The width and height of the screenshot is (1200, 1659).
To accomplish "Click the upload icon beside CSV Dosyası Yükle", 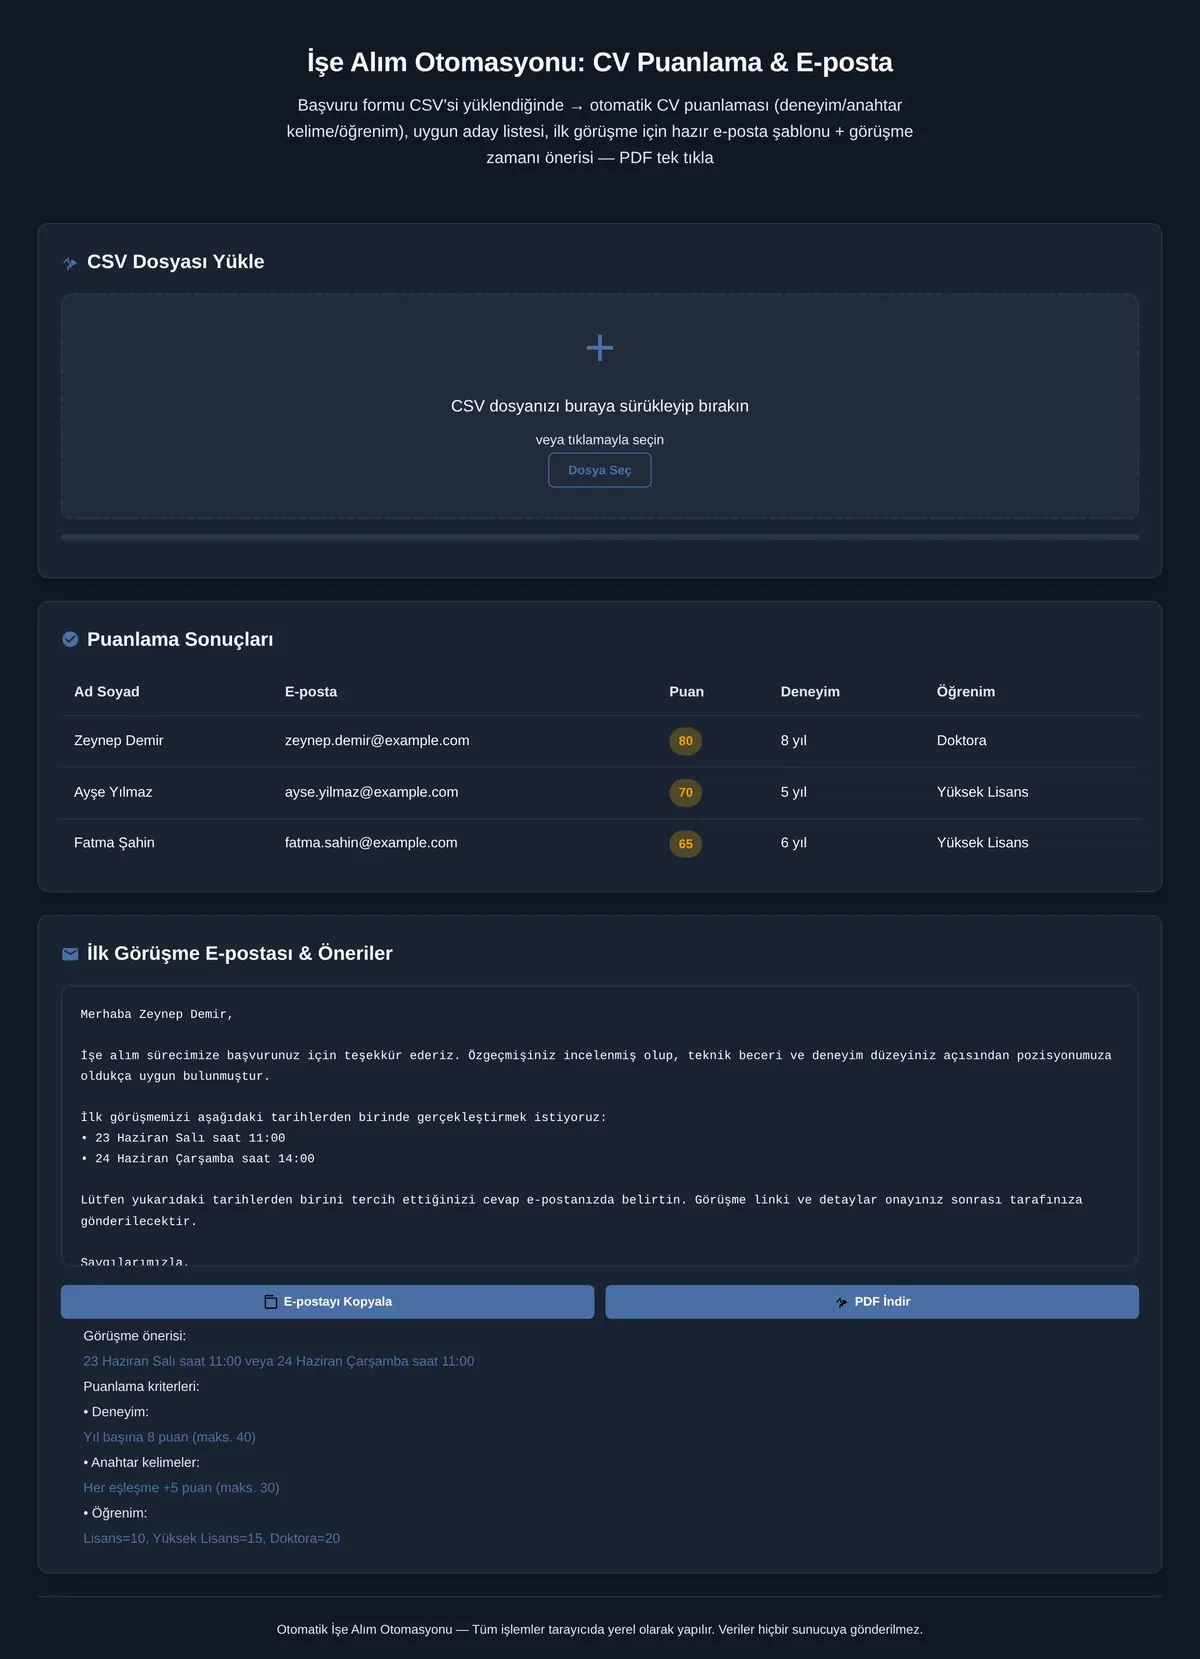I will pos(70,263).
